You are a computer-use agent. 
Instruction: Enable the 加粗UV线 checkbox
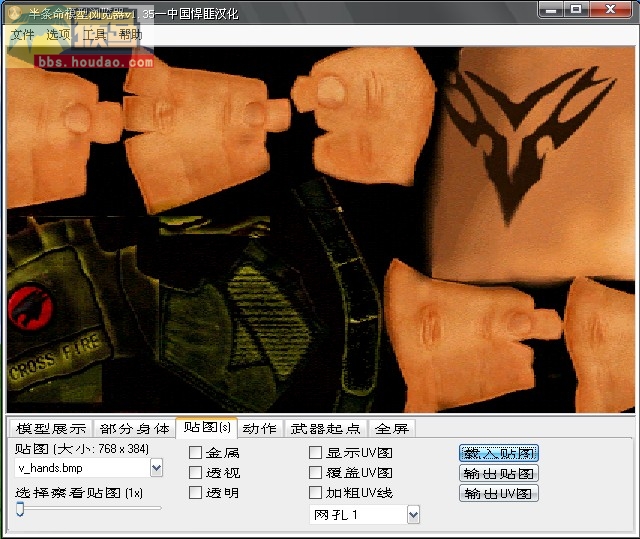pyautogui.click(x=315, y=492)
